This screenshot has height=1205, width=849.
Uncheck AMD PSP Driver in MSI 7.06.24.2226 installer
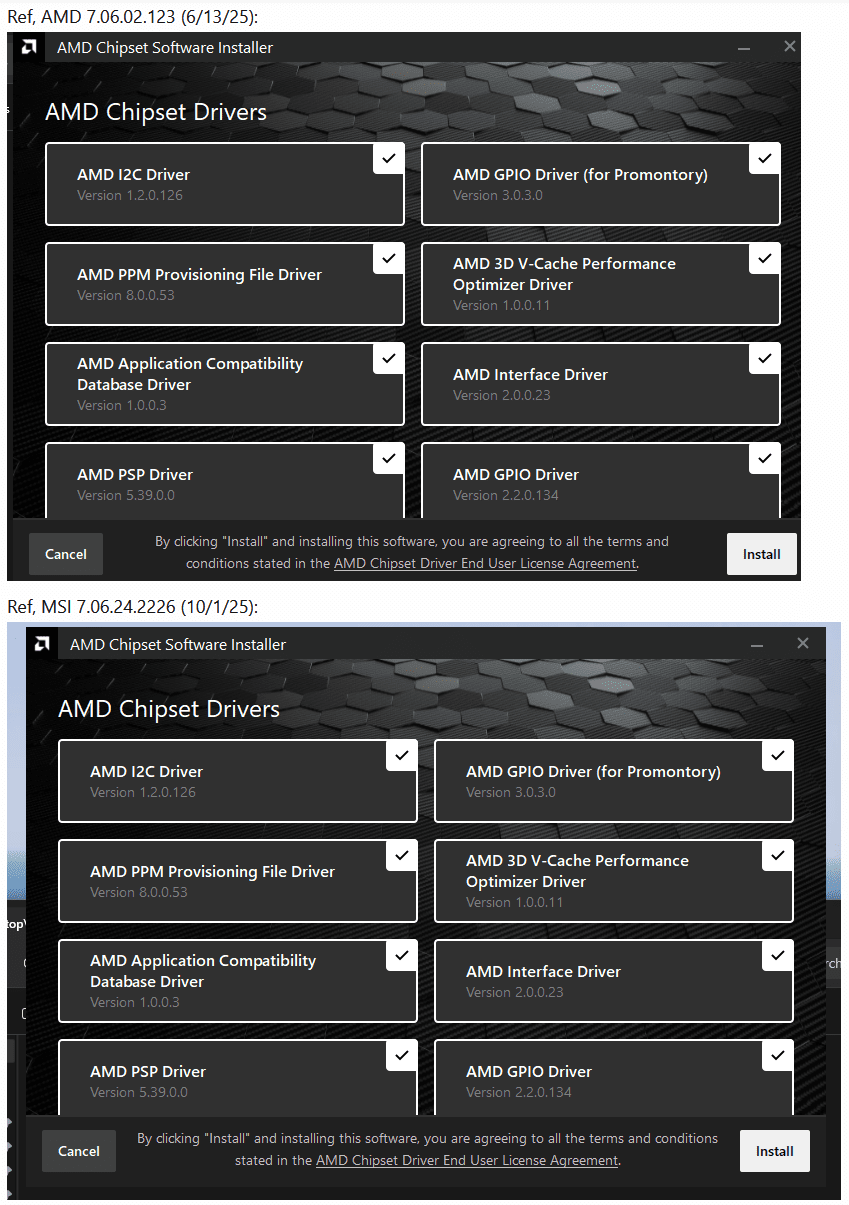click(x=401, y=1056)
